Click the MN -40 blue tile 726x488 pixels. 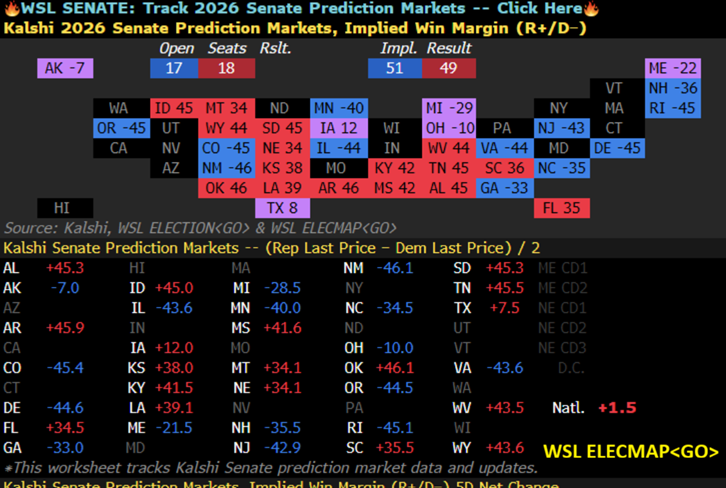339,108
